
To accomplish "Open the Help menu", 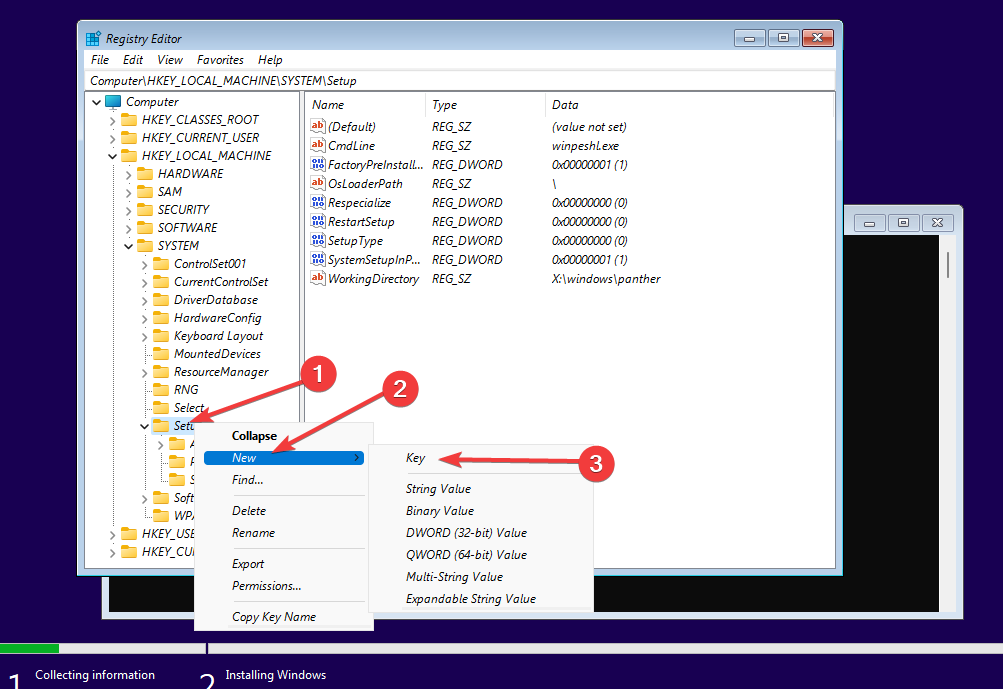I will tap(270, 59).
